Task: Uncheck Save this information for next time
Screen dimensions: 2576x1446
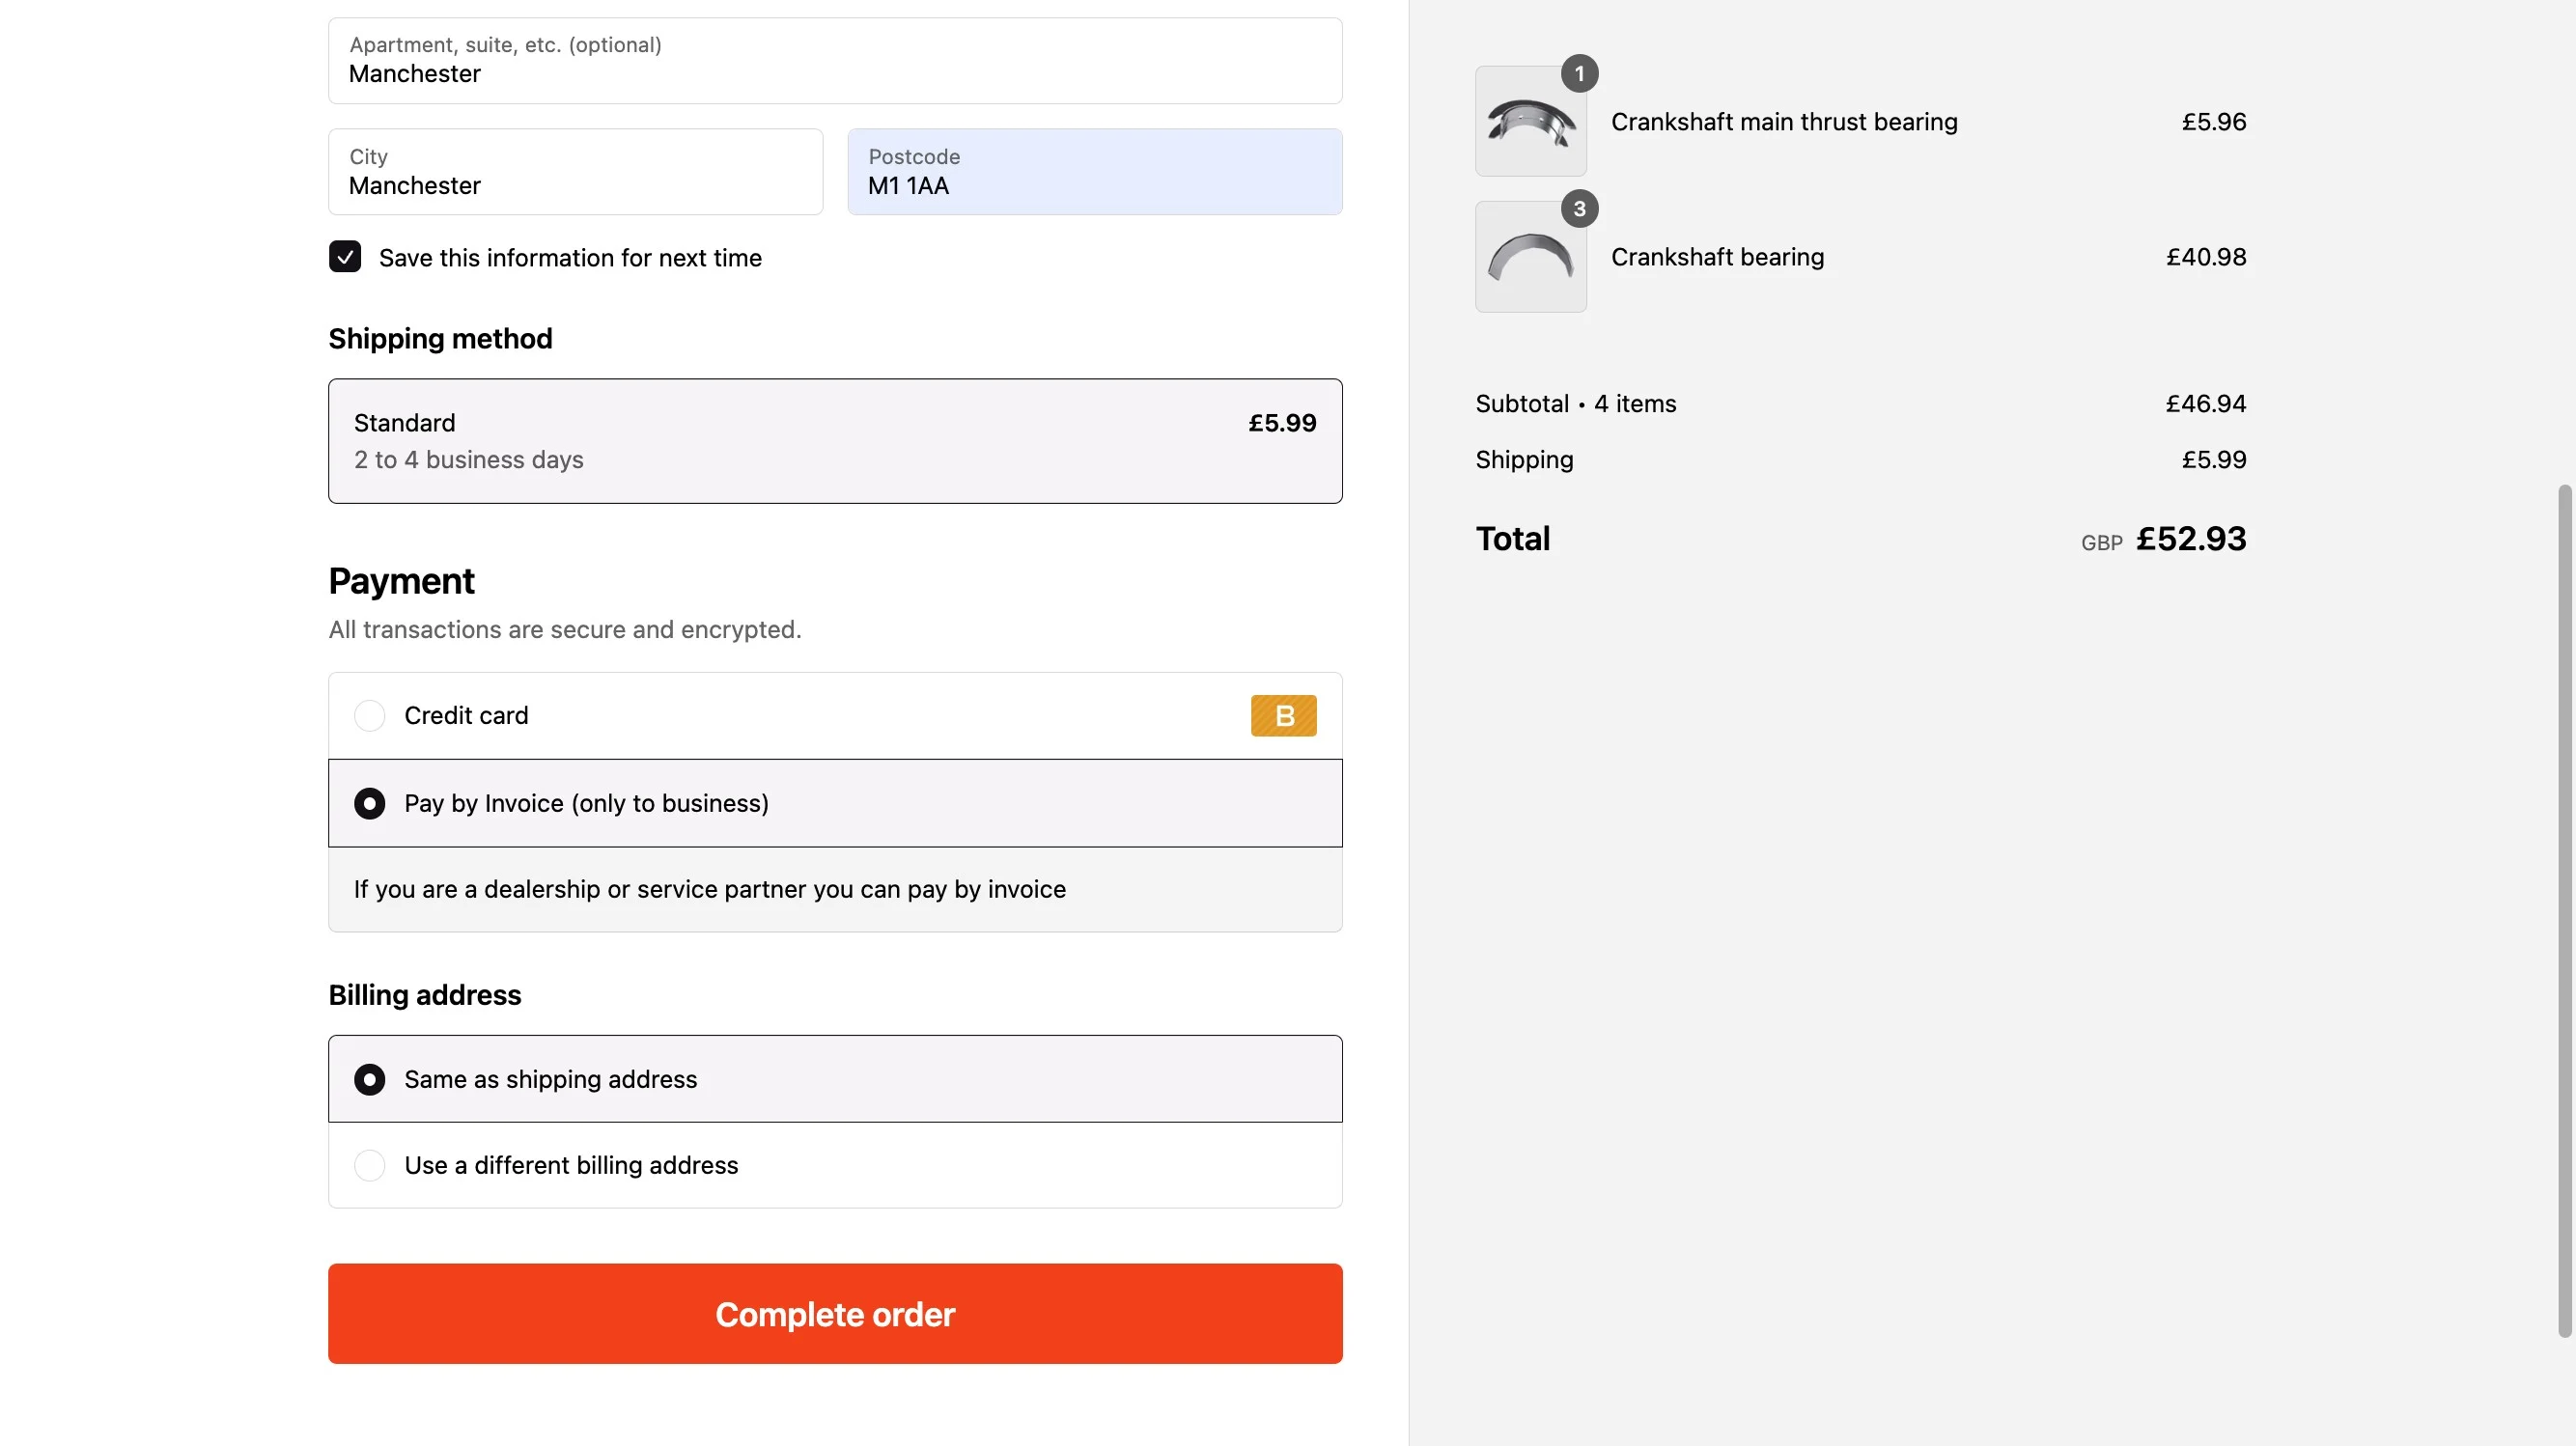Action: coord(345,257)
